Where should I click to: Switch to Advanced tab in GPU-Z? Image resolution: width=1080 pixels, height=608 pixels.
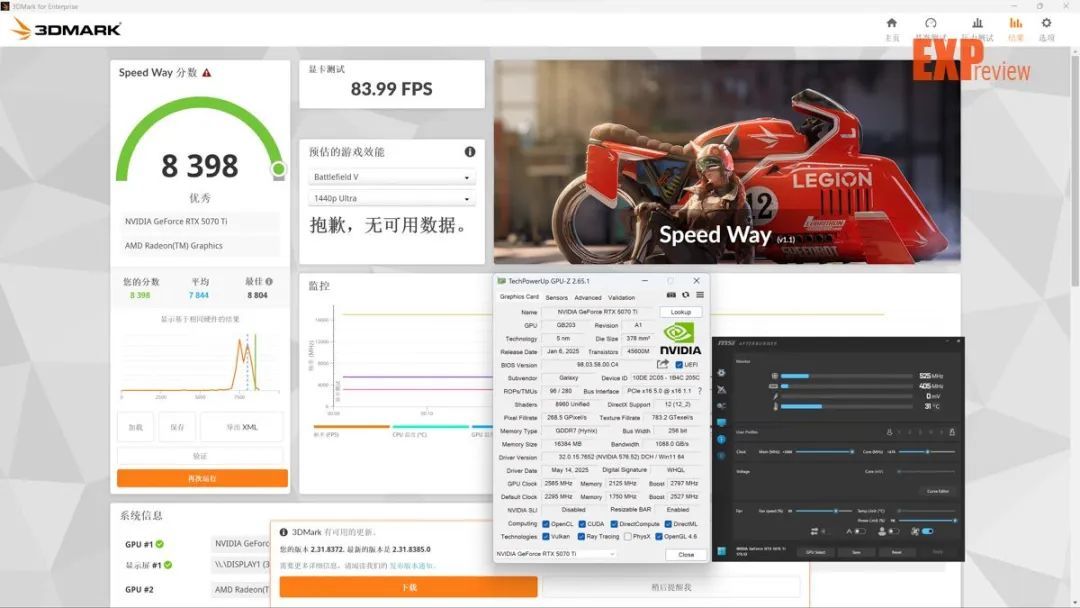(588, 297)
